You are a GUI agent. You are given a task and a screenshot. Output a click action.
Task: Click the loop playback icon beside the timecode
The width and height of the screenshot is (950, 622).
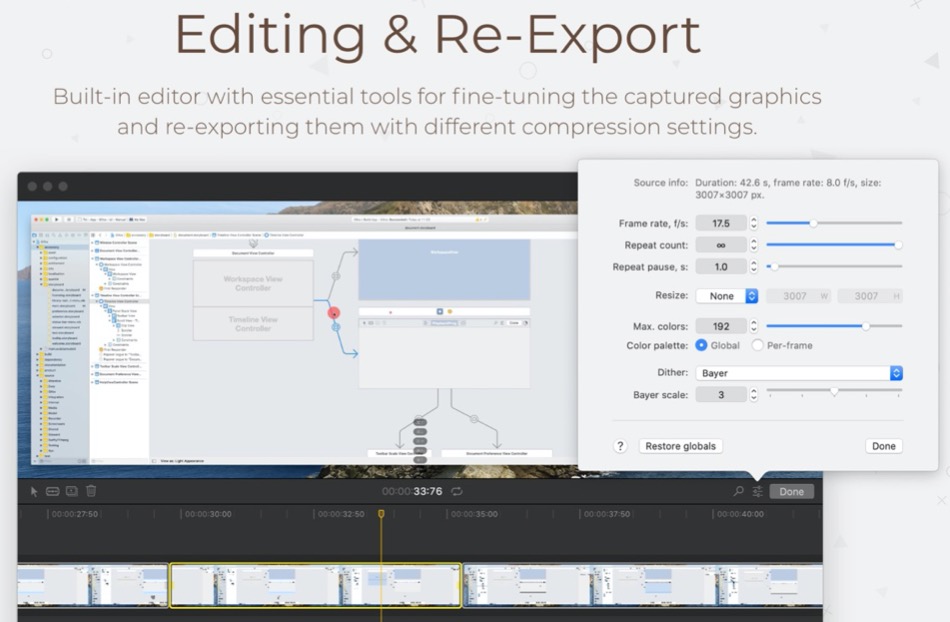pyautogui.click(x=456, y=491)
